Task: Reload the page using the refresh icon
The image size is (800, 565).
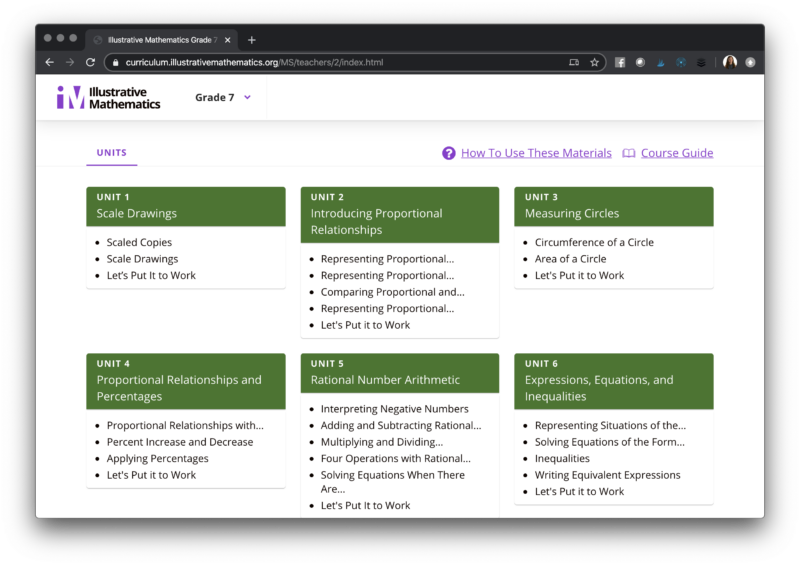Action: pyautogui.click(x=90, y=62)
